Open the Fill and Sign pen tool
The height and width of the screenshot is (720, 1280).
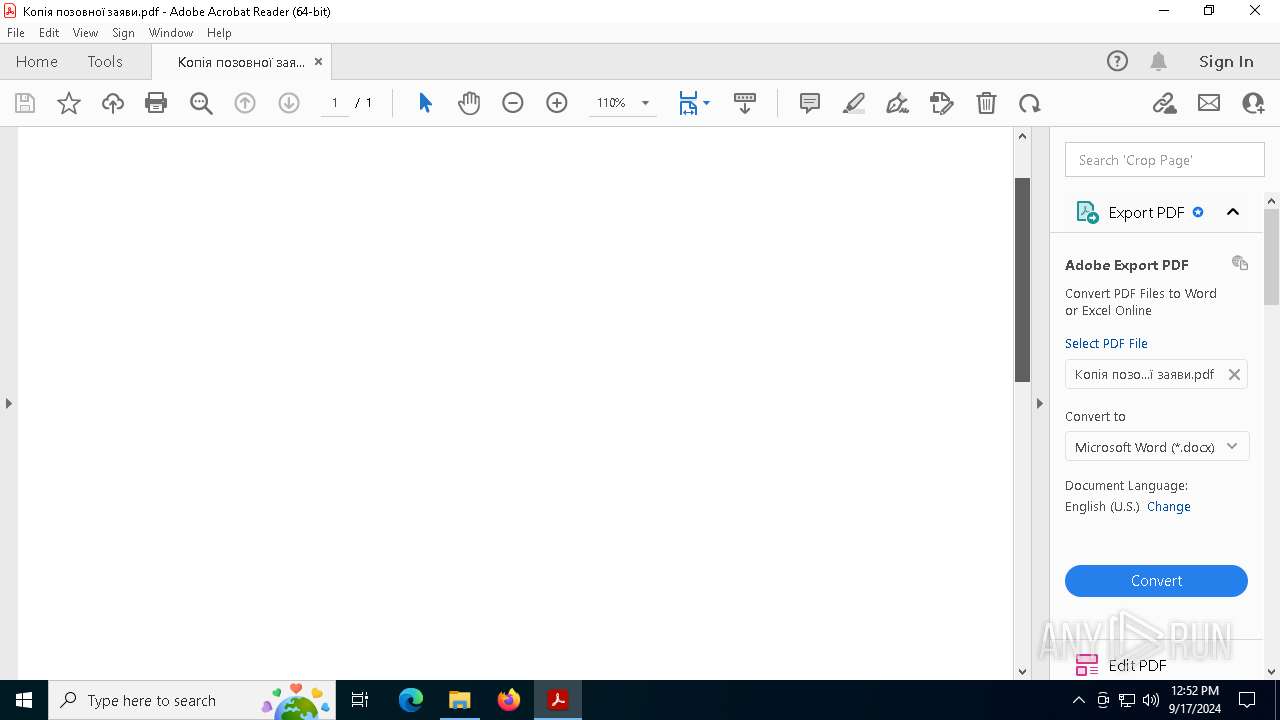coord(898,103)
